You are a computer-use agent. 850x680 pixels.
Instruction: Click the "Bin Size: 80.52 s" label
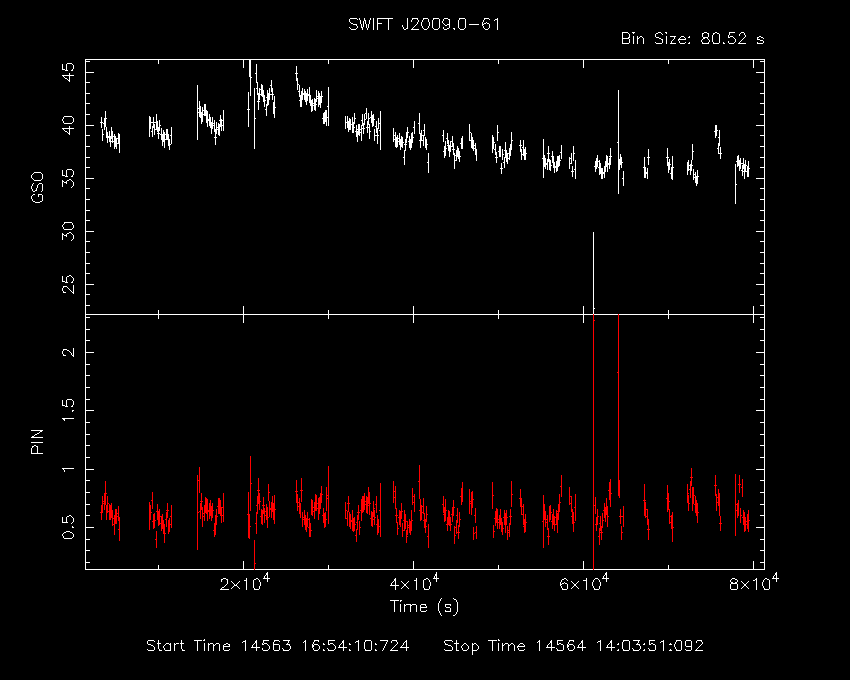coord(692,39)
